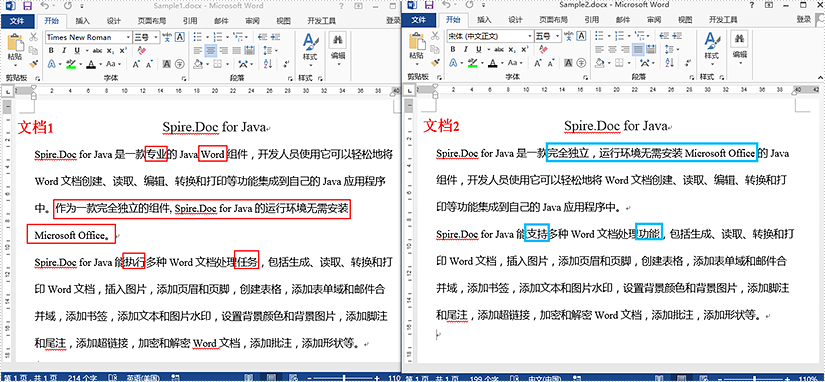
Task: Click 编辑 button label in Sample1
Action: (x=338, y=56)
